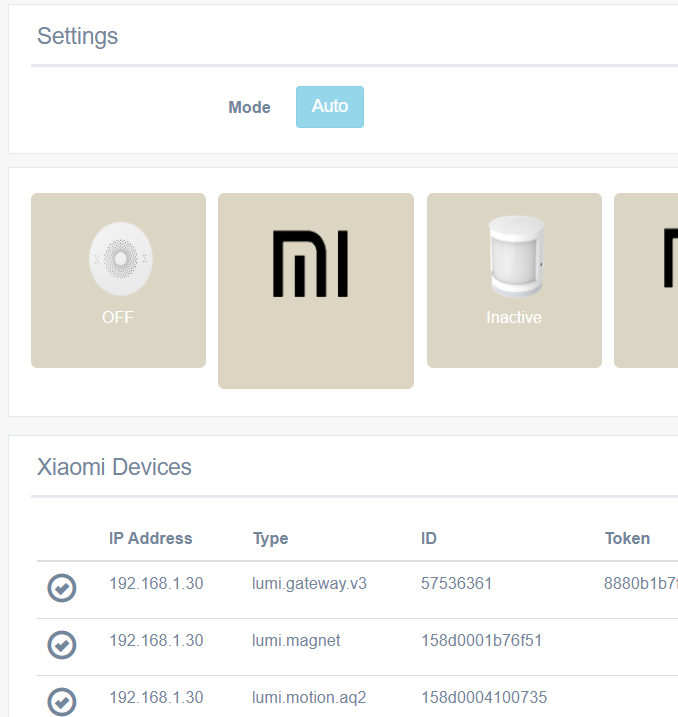The image size is (678, 717).
Task: Click the gateway device icon
Action: [x=119, y=258]
